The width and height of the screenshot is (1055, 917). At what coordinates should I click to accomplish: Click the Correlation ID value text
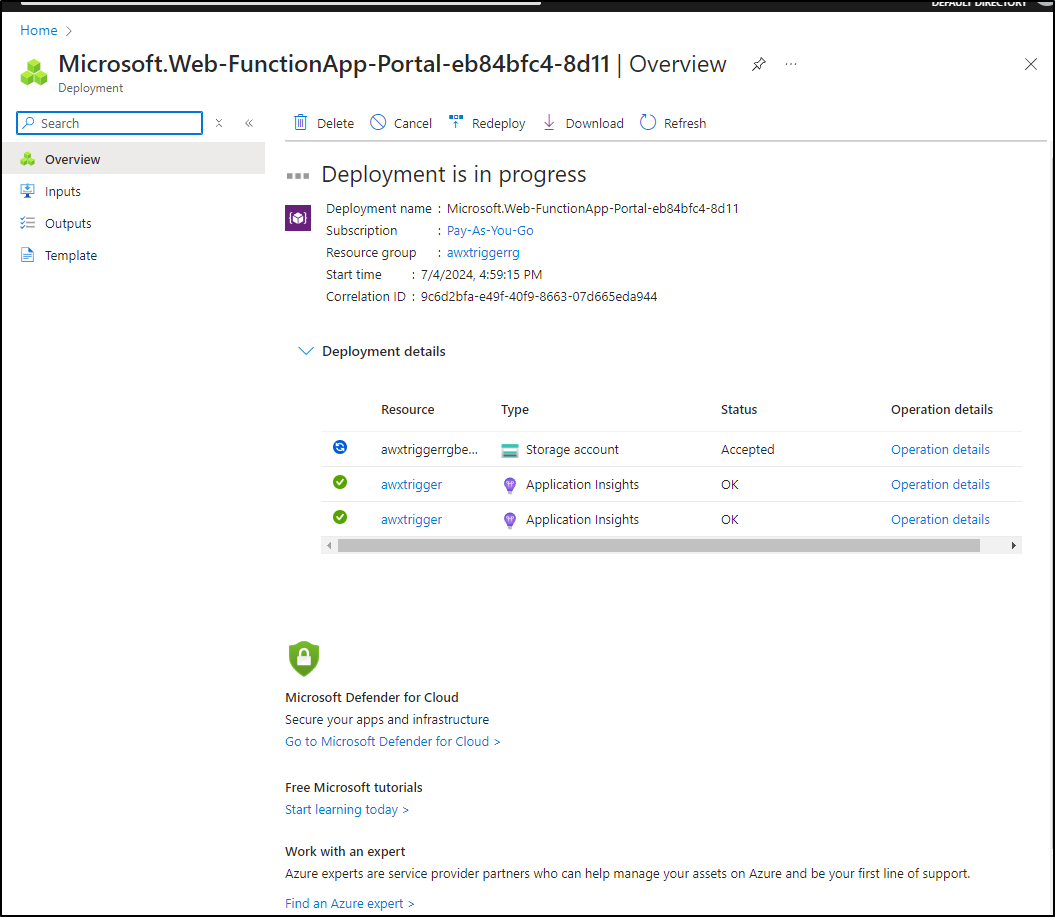pyautogui.click(x=539, y=297)
